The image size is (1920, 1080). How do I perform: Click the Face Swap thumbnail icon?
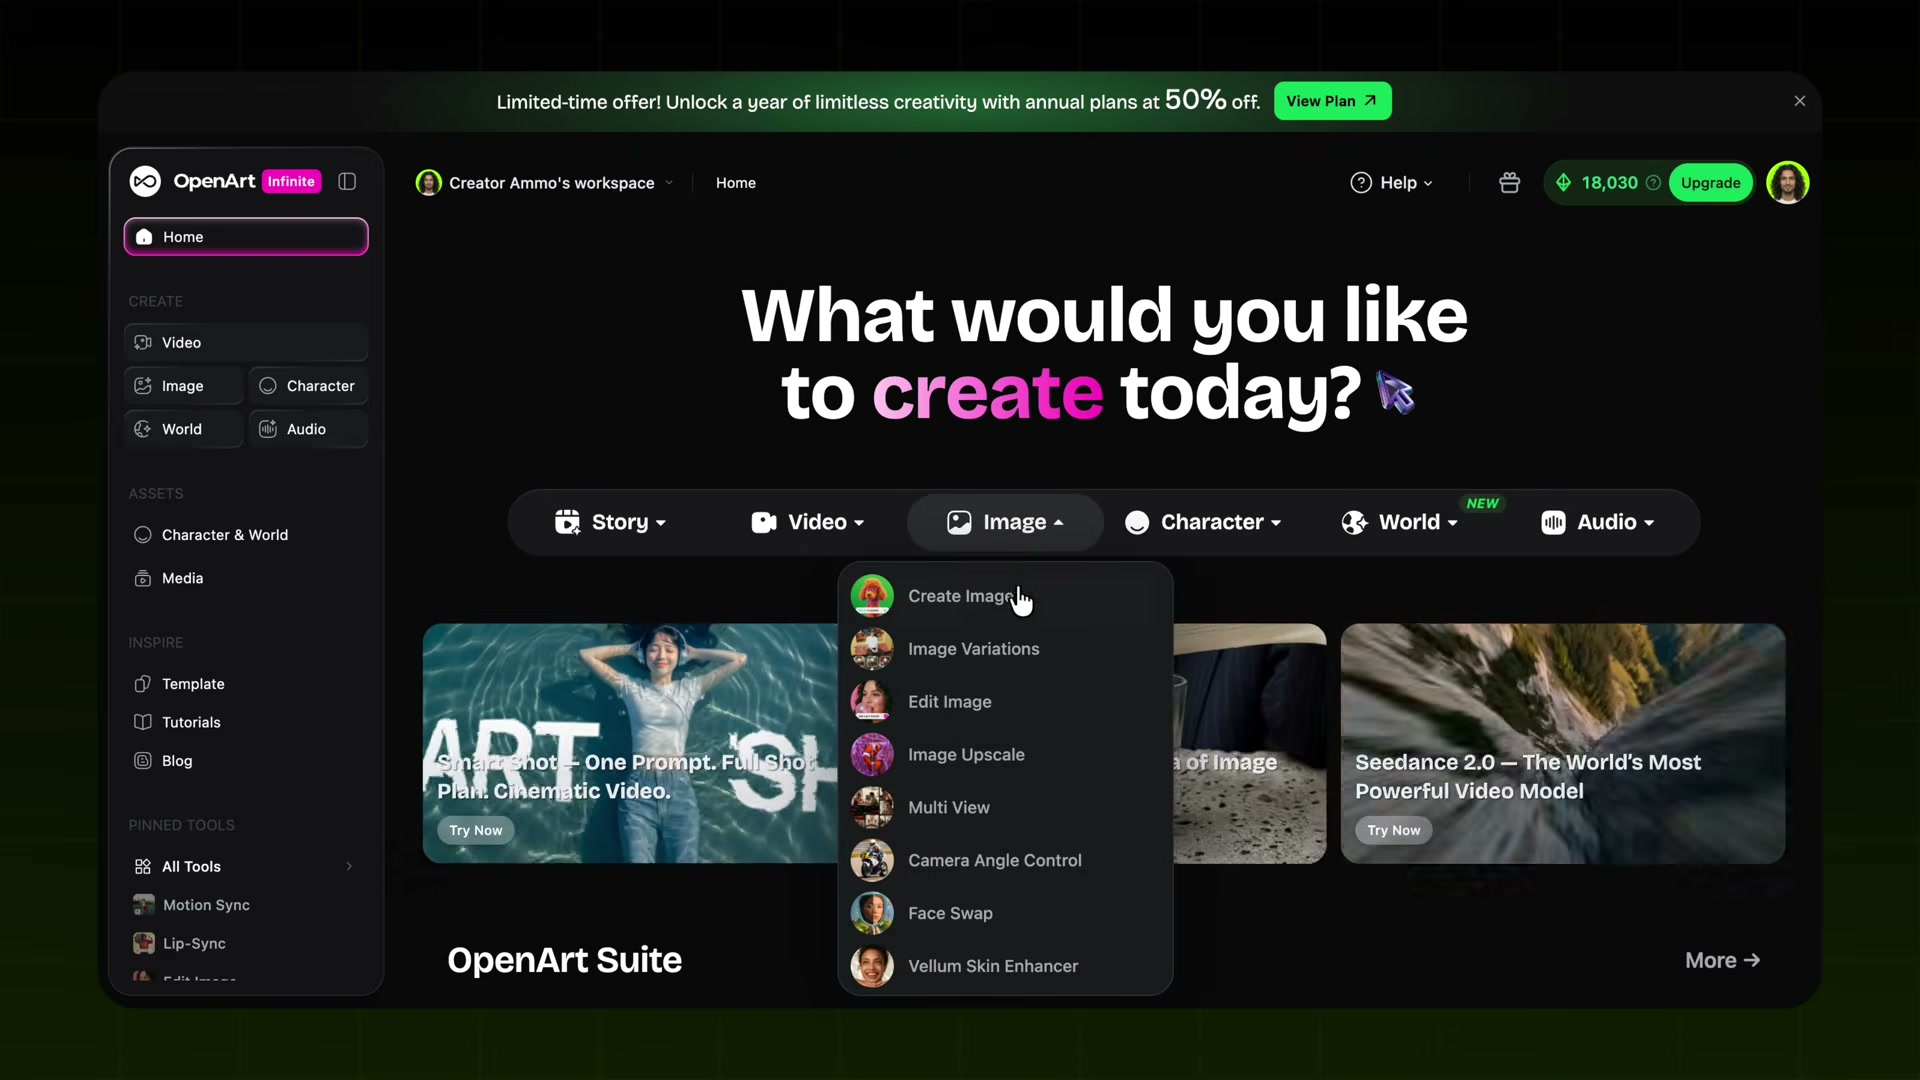pyautogui.click(x=872, y=914)
